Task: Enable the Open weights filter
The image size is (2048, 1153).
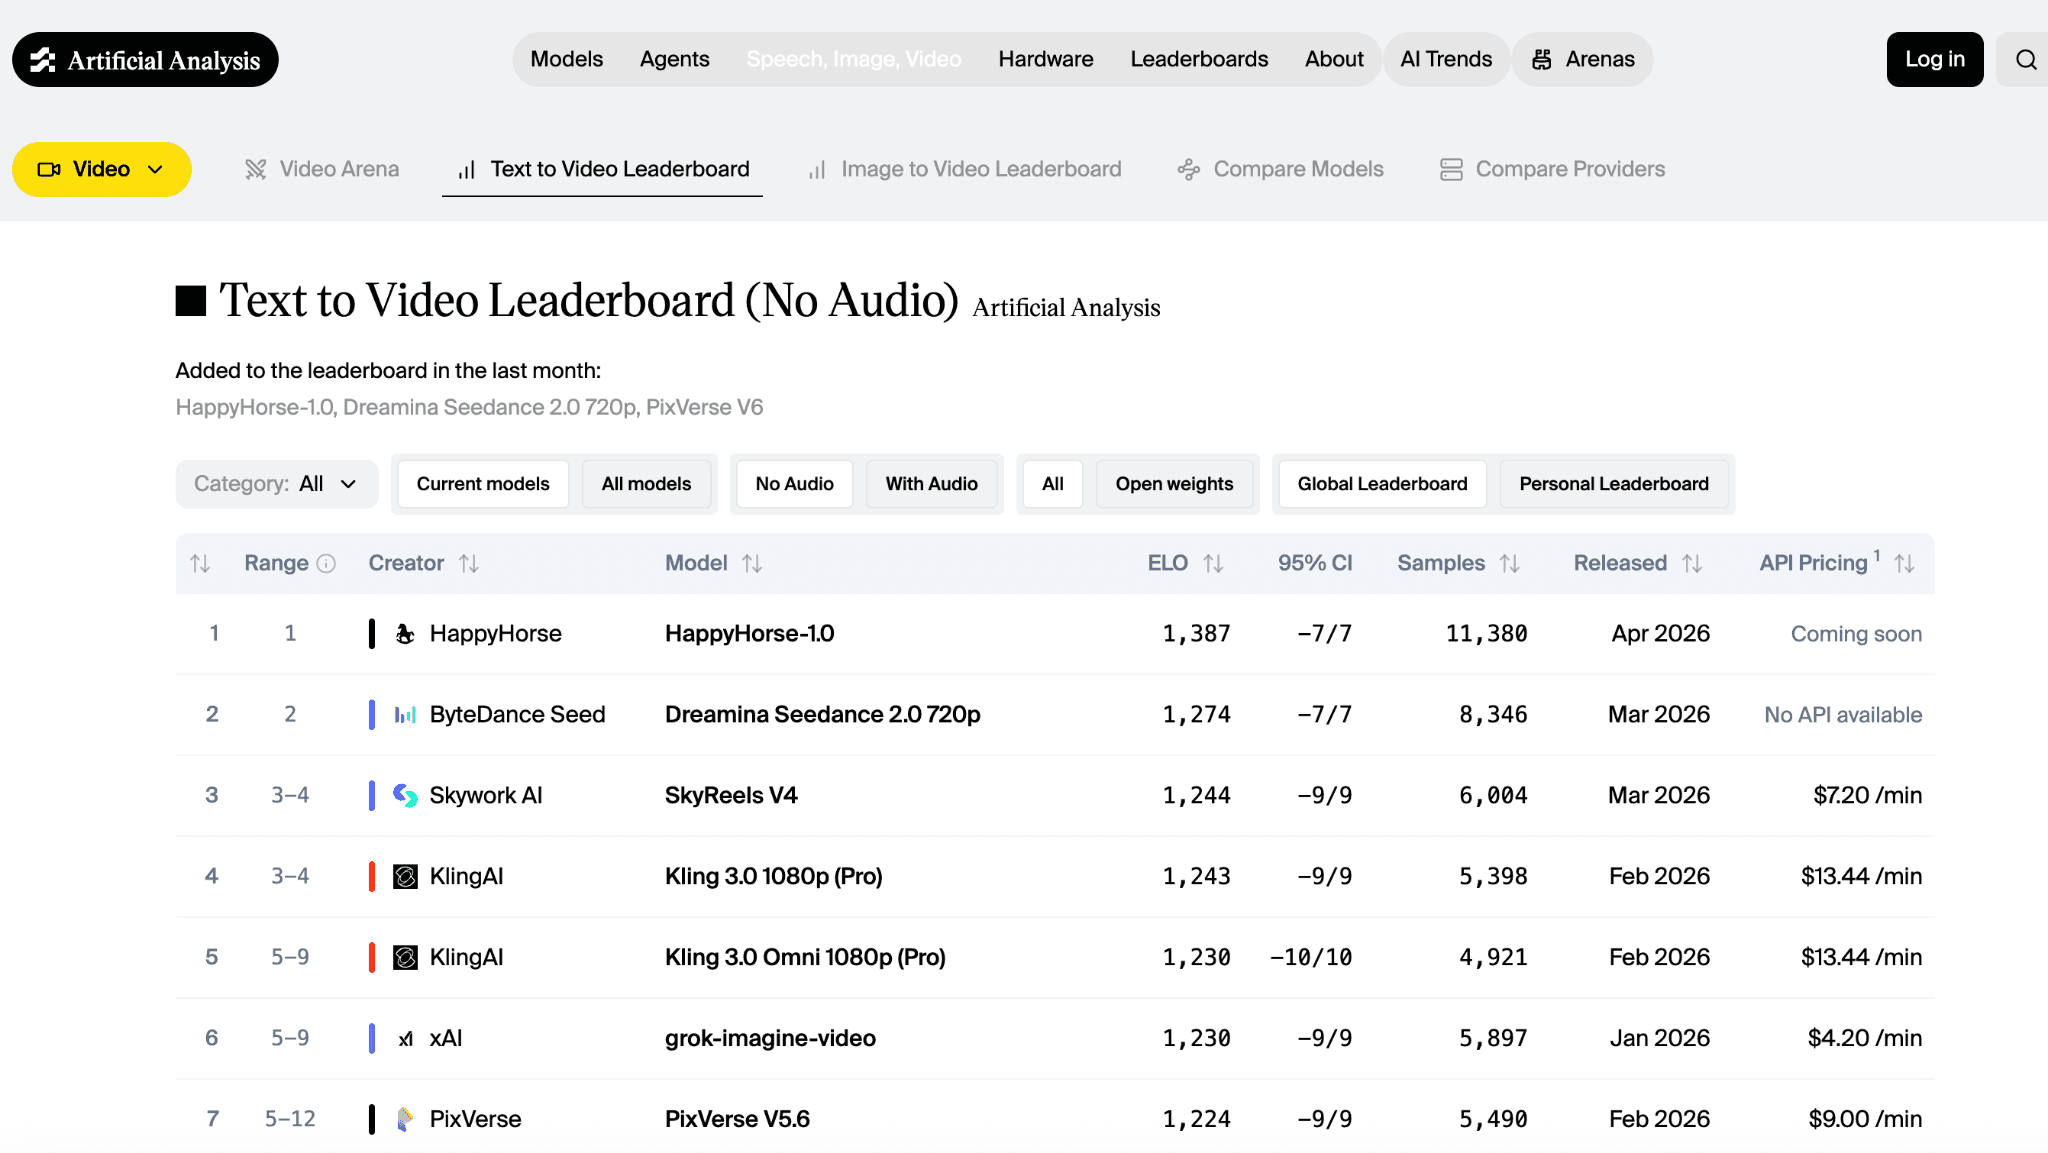Action: coord(1174,483)
